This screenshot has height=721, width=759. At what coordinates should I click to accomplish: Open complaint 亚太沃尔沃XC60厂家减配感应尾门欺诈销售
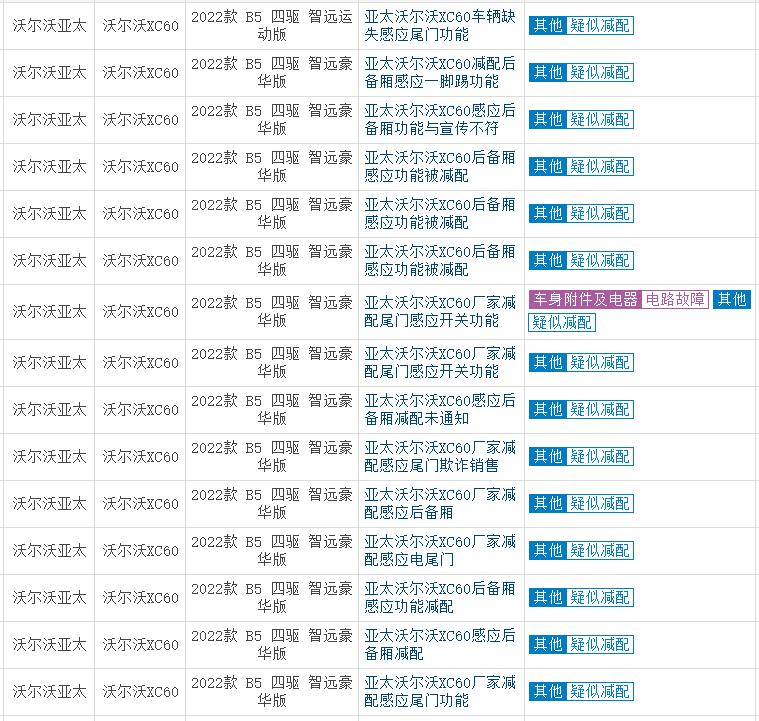point(440,457)
